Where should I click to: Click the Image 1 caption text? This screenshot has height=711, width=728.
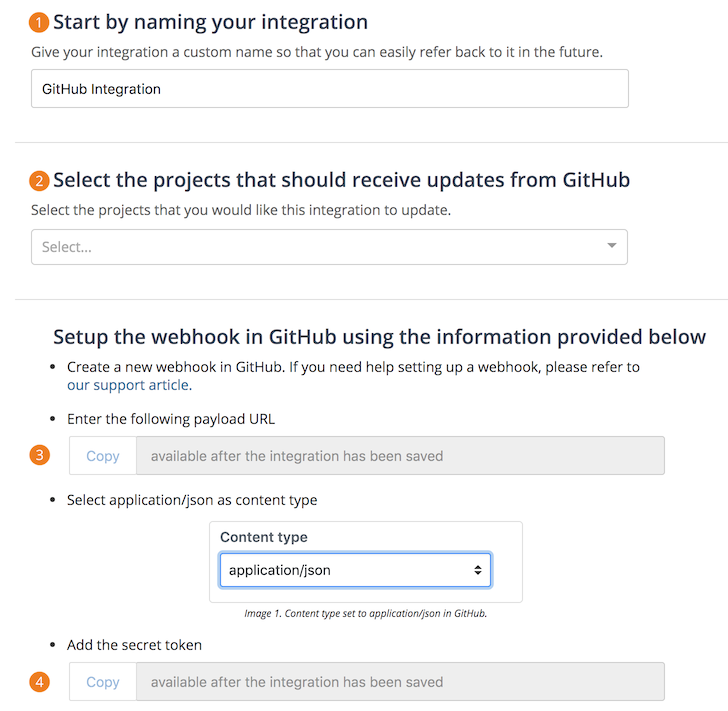(365, 614)
